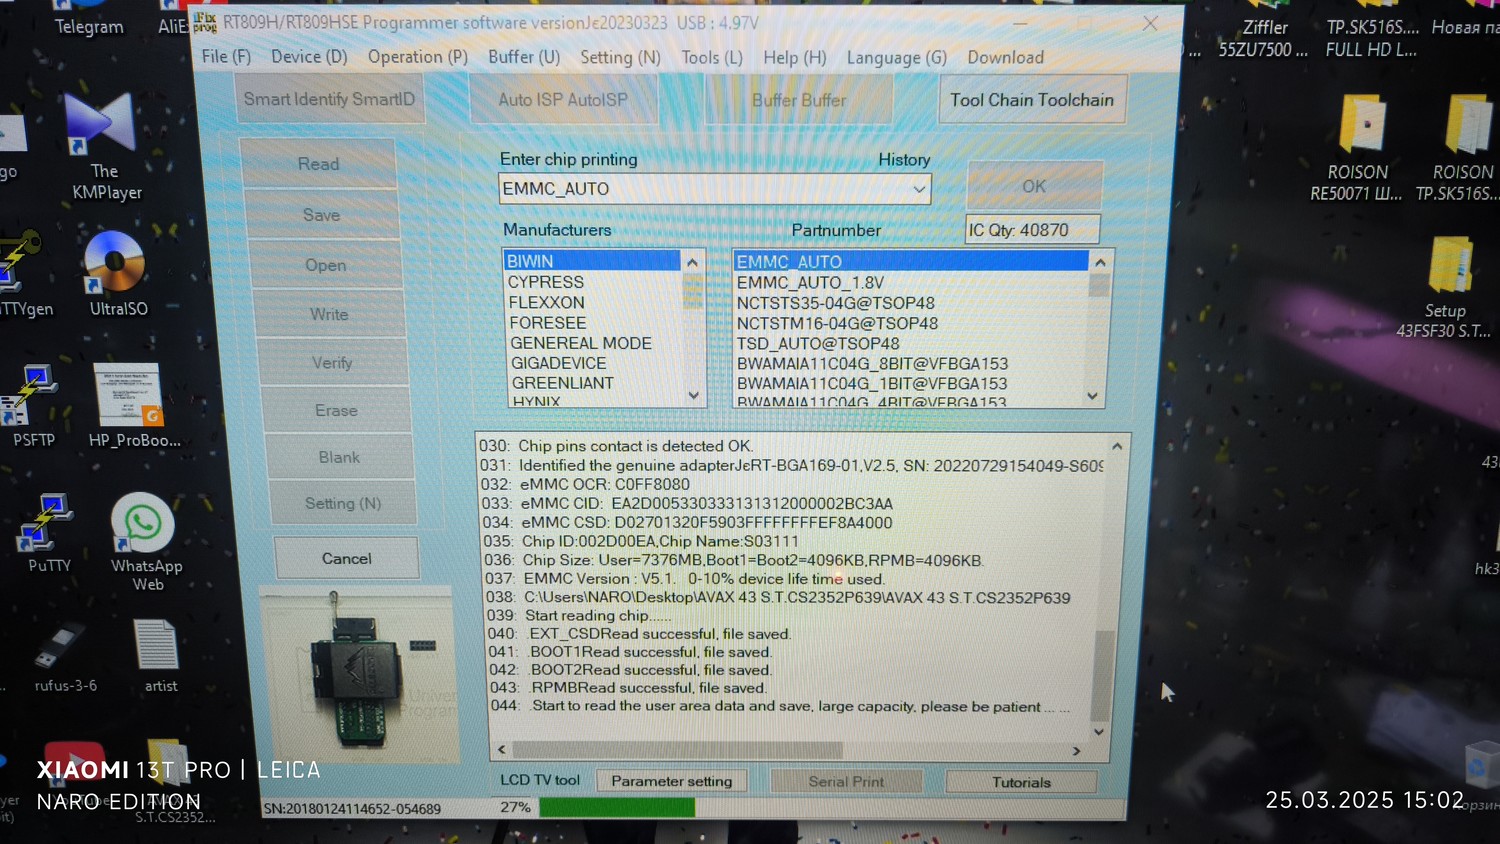
Task: Expand the chip printing History dropdown
Action: click(x=918, y=189)
